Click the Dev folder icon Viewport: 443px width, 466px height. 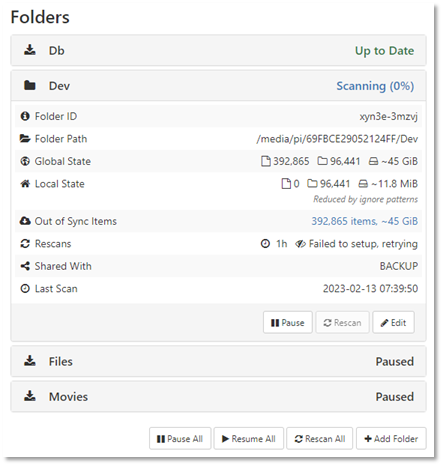point(30,86)
